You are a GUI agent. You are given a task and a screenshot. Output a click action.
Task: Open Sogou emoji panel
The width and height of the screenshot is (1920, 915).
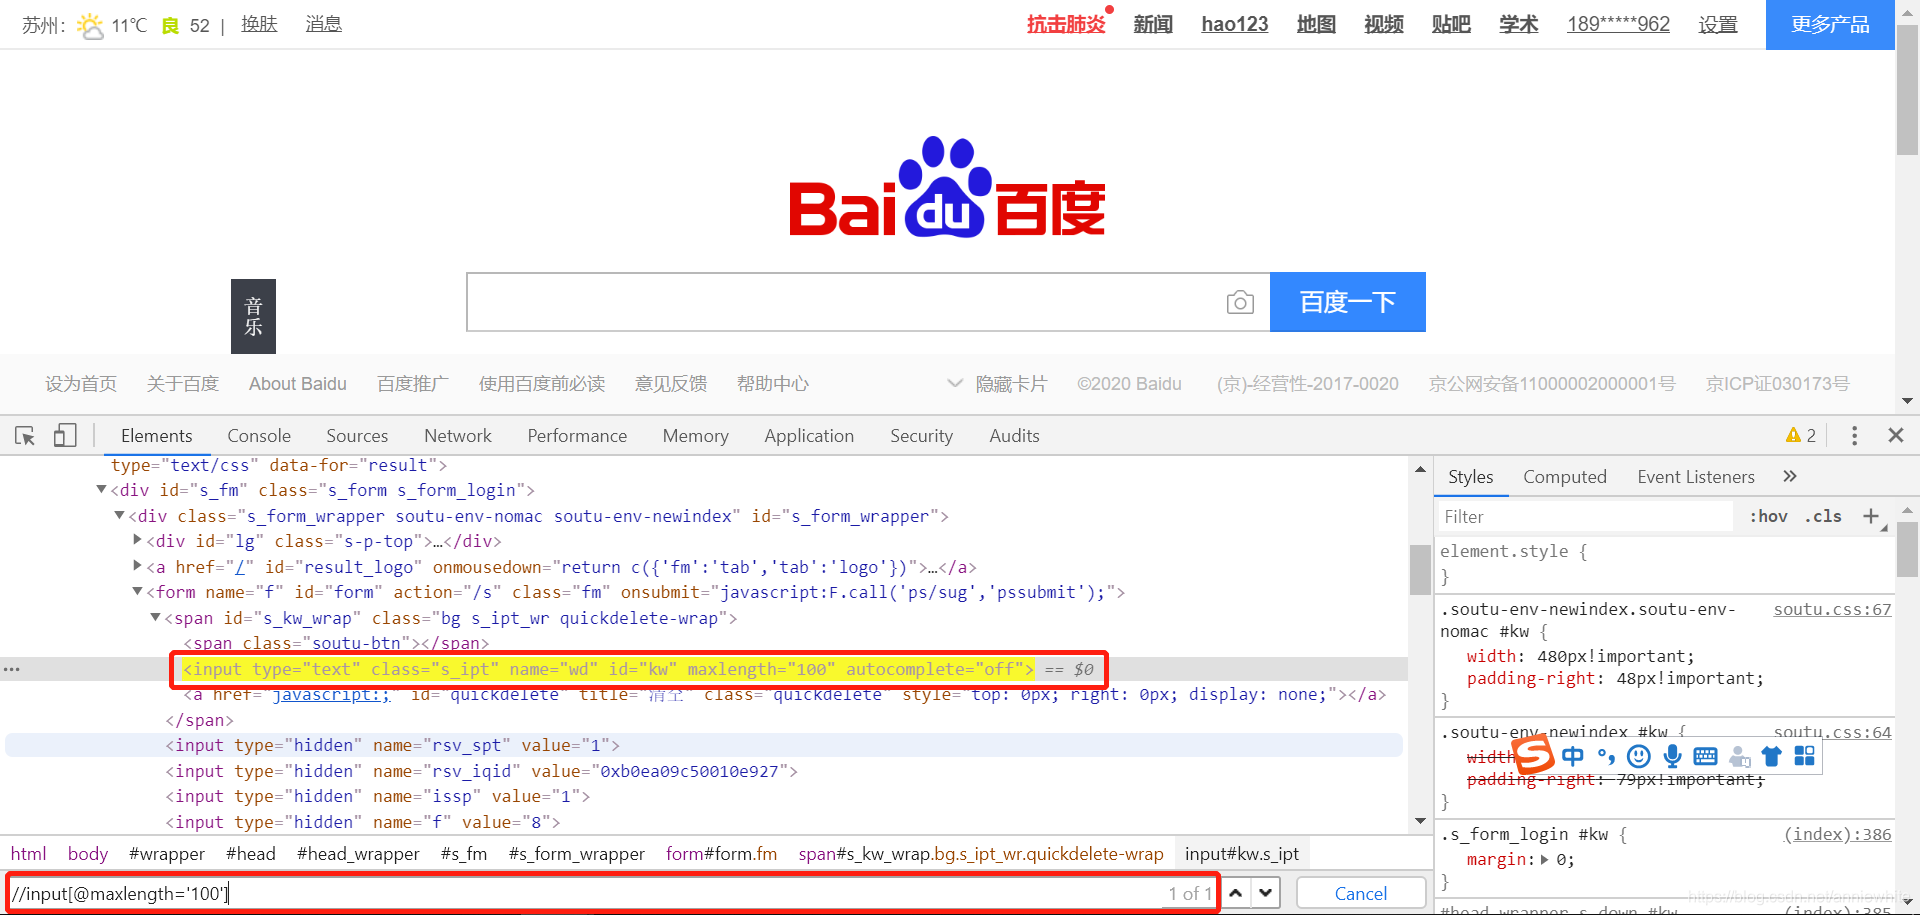pyautogui.click(x=1639, y=756)
